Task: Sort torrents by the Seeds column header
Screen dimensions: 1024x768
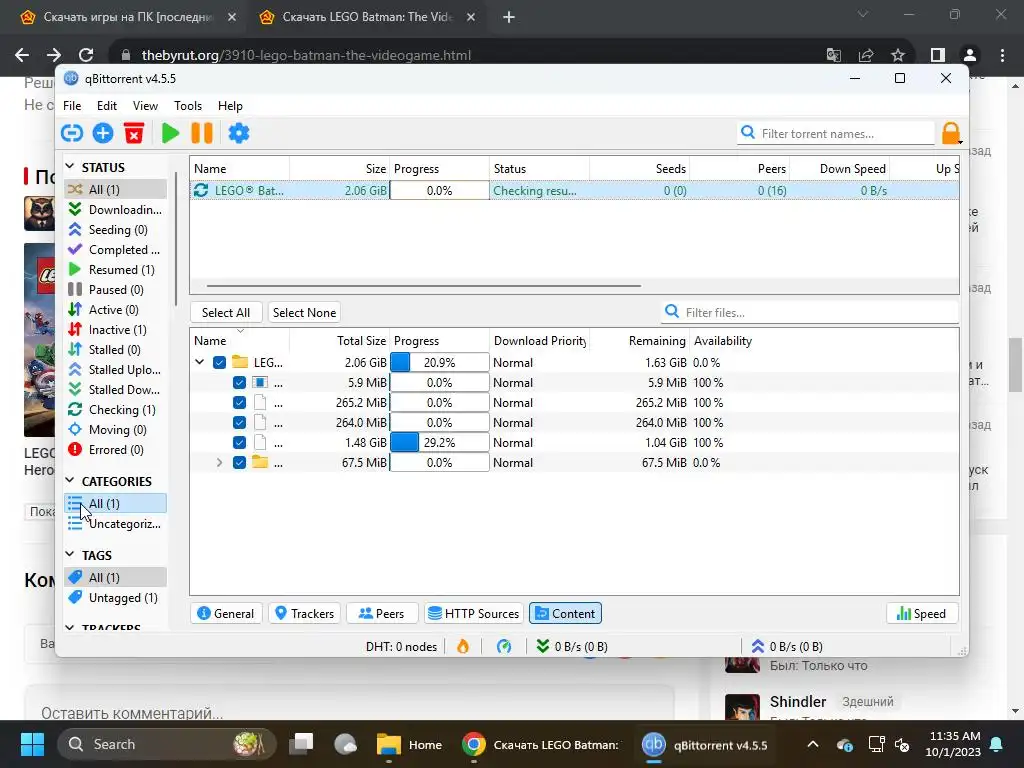Action: click(639, 168)
